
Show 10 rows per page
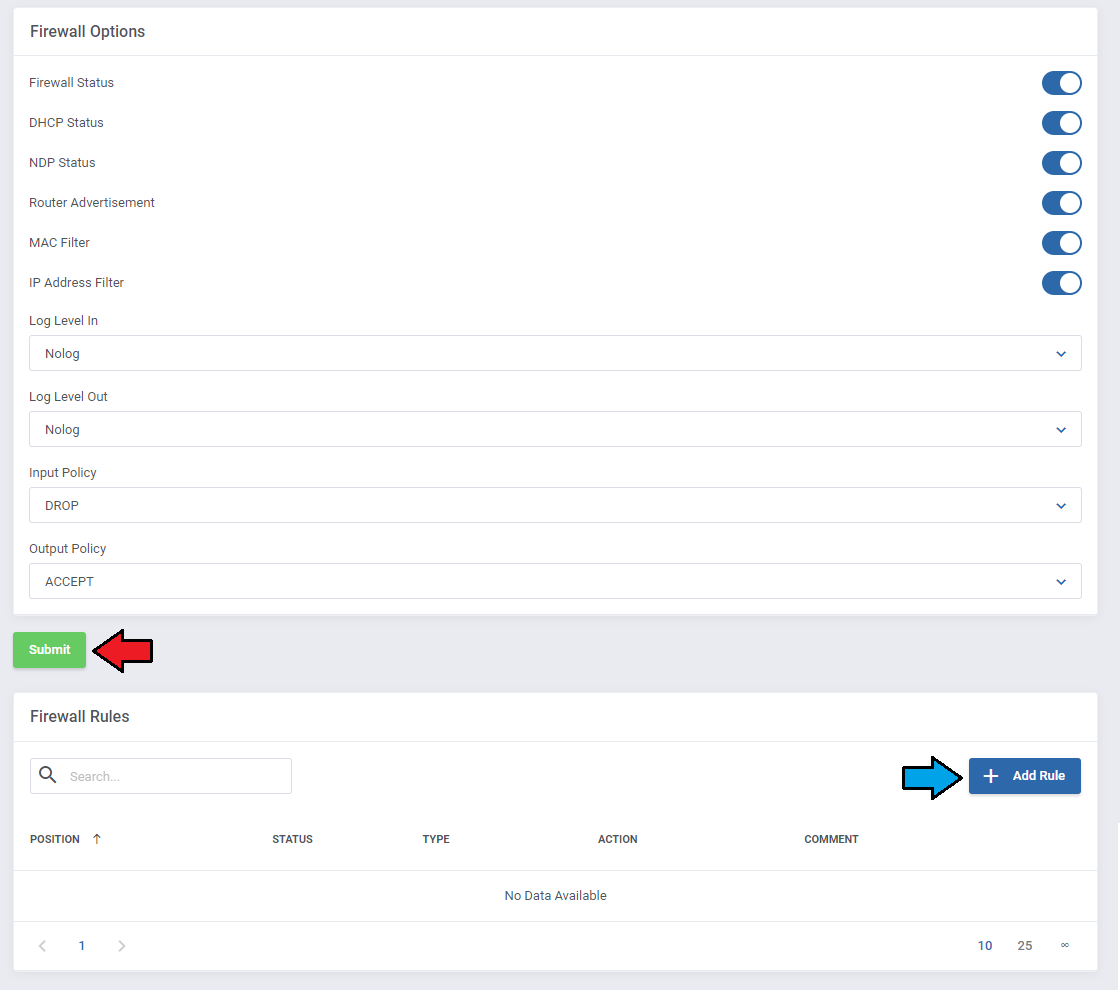click(x=985, y=946)
